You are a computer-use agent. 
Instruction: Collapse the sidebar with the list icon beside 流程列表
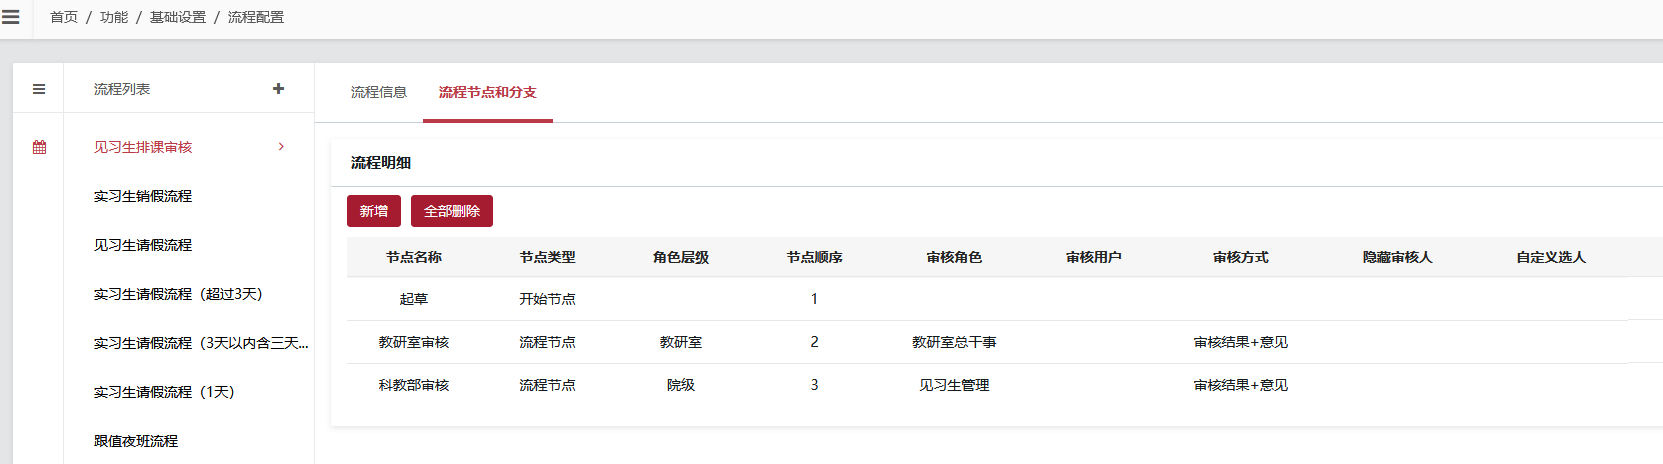click(39, 89)
